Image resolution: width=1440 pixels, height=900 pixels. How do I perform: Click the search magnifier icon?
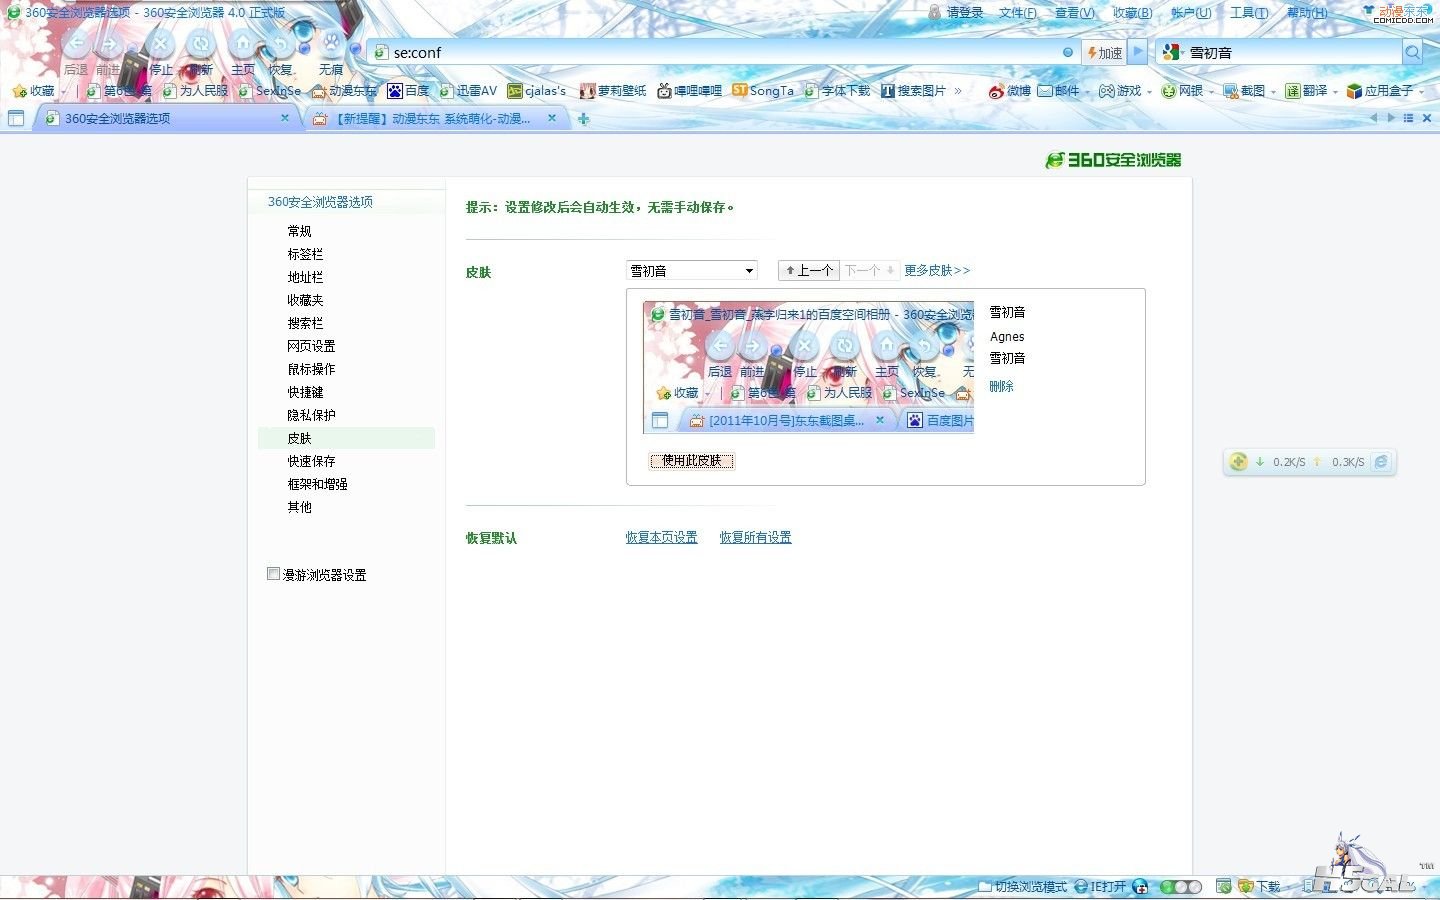1412,53
